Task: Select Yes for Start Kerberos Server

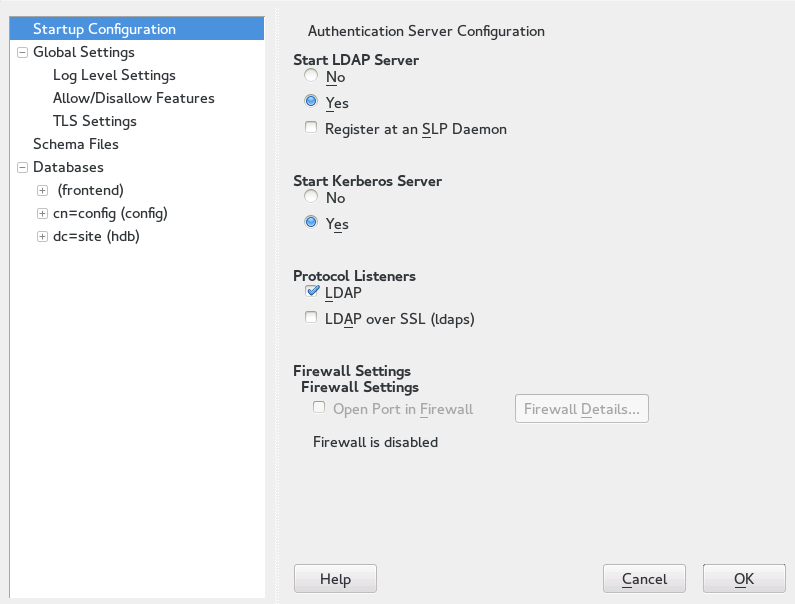Action: pos(312,223)
